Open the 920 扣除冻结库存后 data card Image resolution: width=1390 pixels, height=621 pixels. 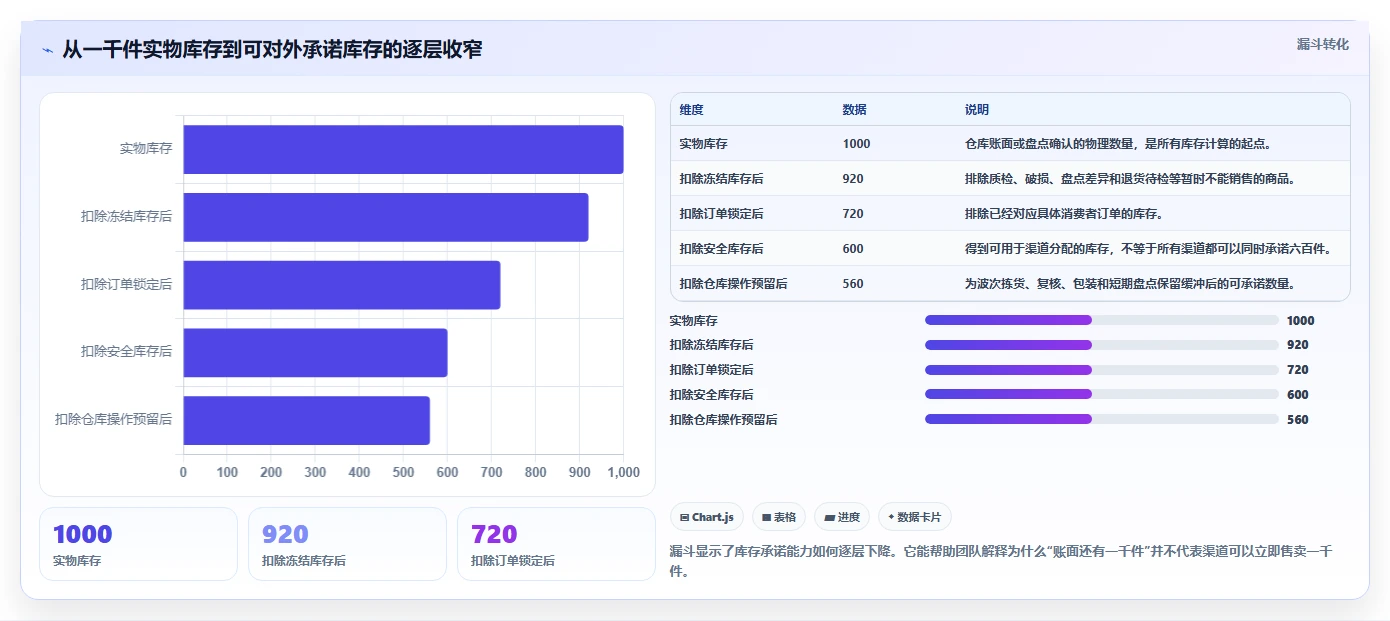click(x=347, y=544)
